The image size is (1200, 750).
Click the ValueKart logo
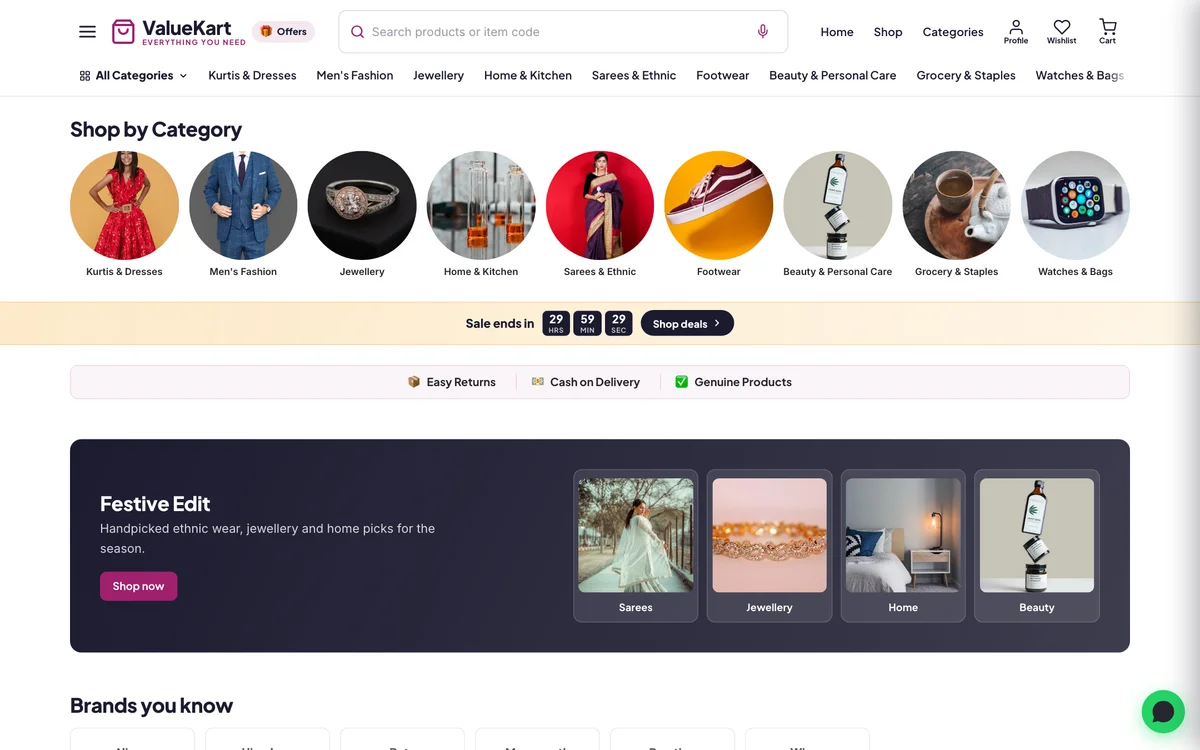point(178,32)
